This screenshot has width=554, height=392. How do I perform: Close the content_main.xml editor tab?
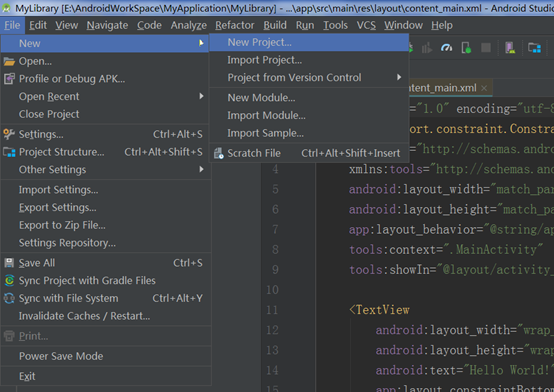484,88
